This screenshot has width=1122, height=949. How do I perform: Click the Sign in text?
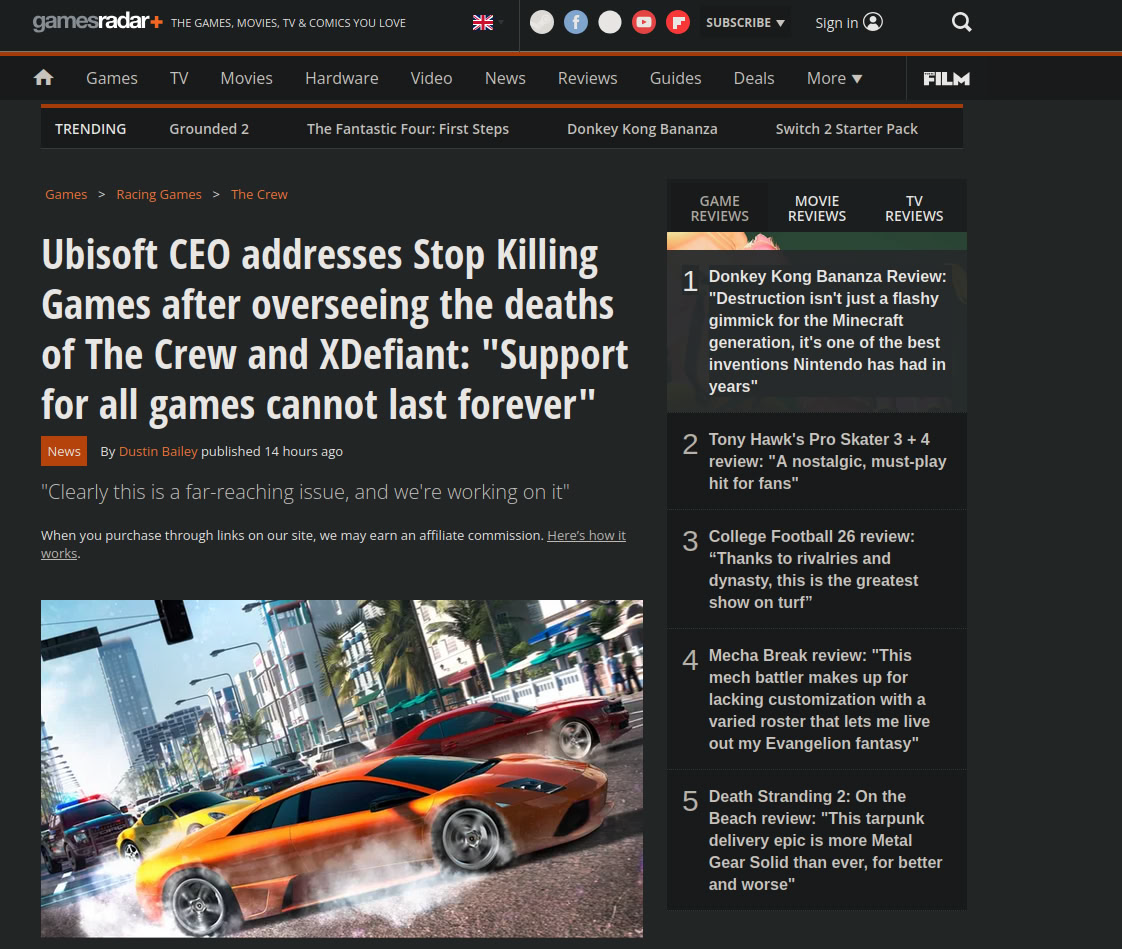click(x=836, y=23)
